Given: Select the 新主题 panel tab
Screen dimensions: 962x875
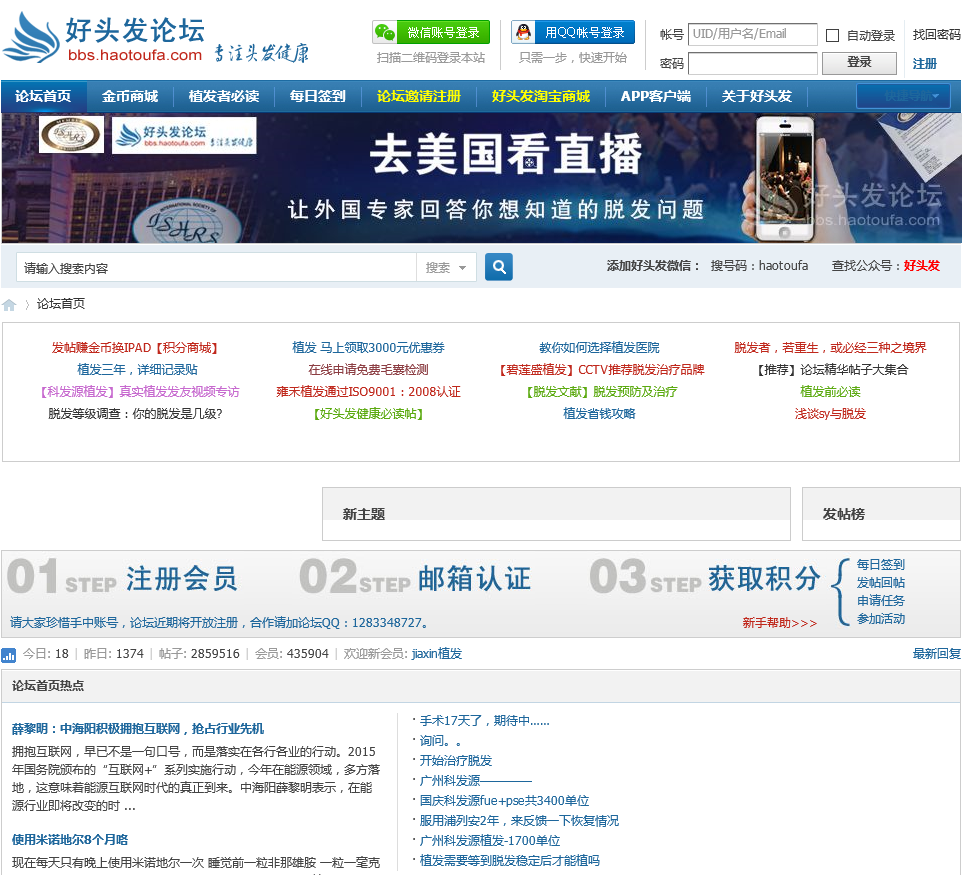Looking at the screenshot, I should point(364,514).
